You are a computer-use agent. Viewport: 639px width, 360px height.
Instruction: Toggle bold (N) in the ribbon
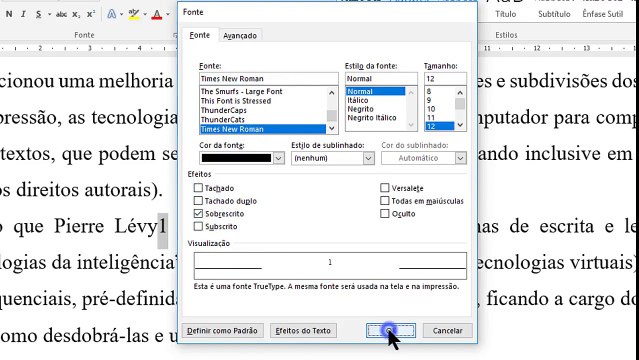[9, 14]
